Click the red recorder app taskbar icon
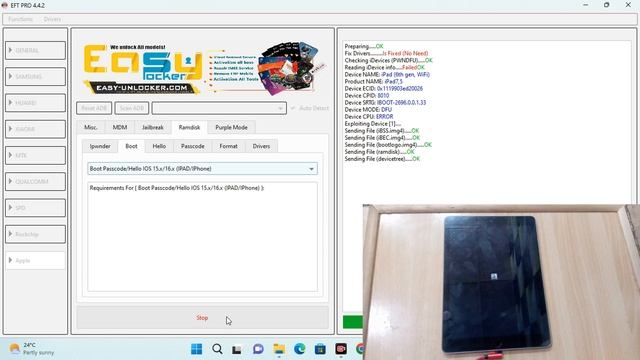Viewport: 640px width, 360px height. (341, 349)
